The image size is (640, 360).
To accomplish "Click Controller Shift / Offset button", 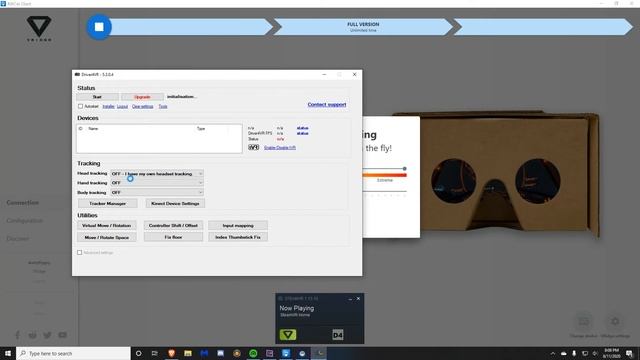I will 173,225.
